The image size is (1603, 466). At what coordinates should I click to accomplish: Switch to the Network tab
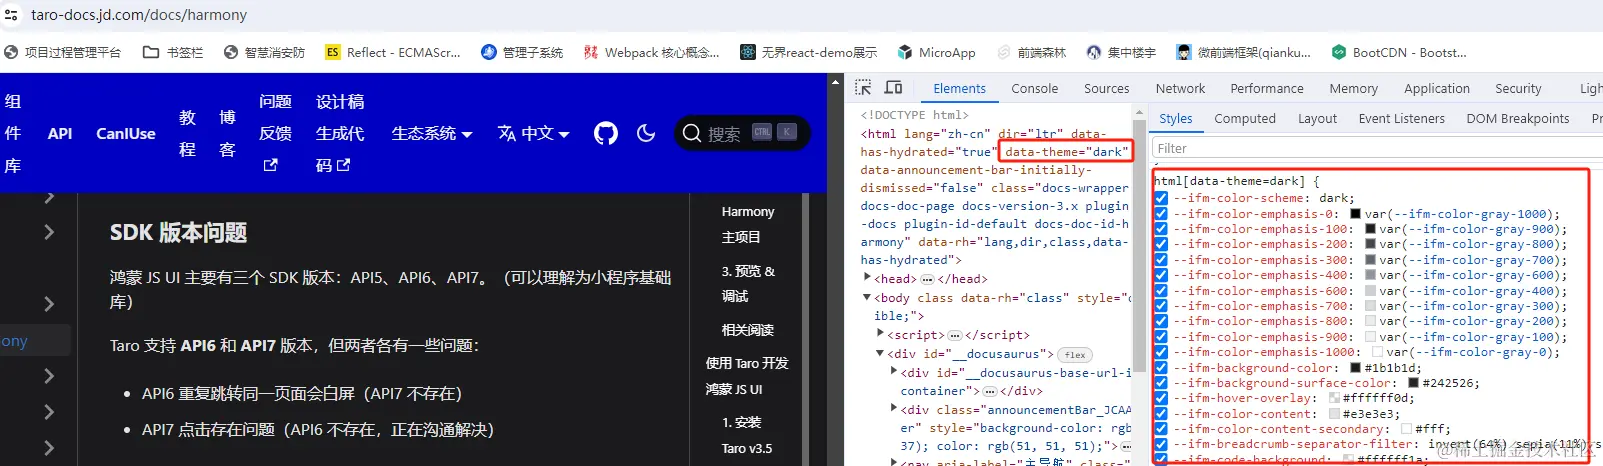tap(1180, 88)
